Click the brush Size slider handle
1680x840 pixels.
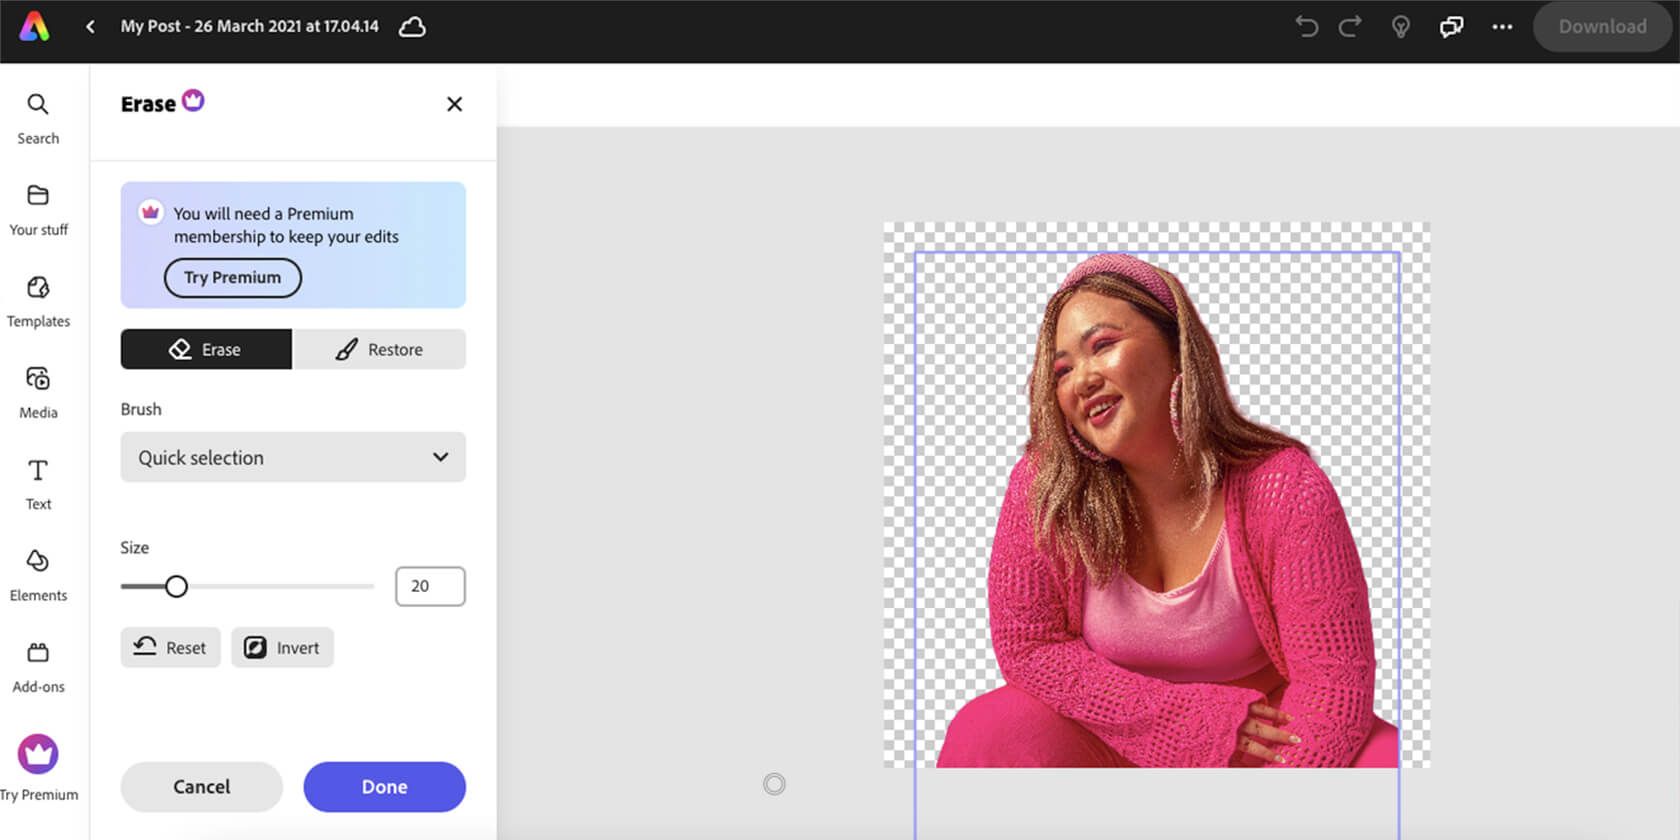176,587
